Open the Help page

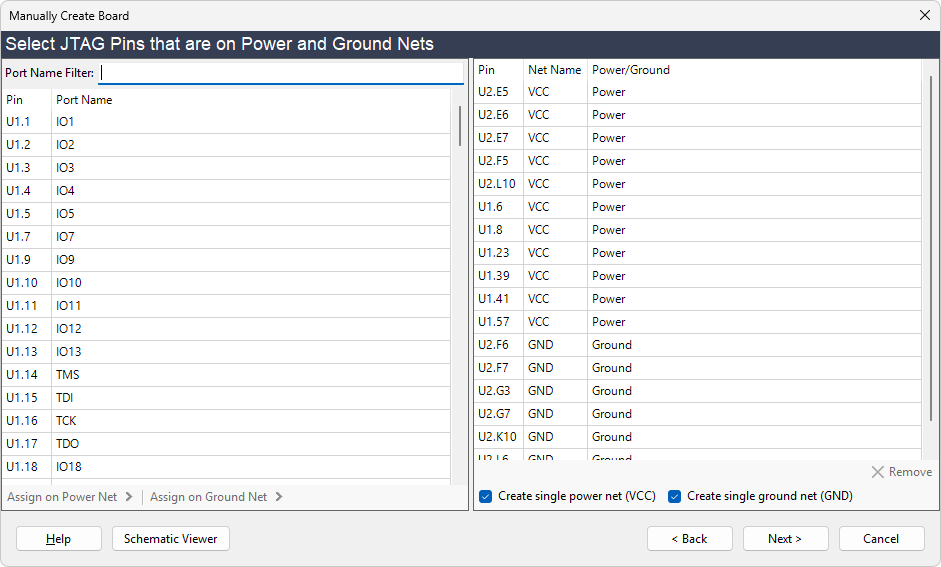coord(59,539)
